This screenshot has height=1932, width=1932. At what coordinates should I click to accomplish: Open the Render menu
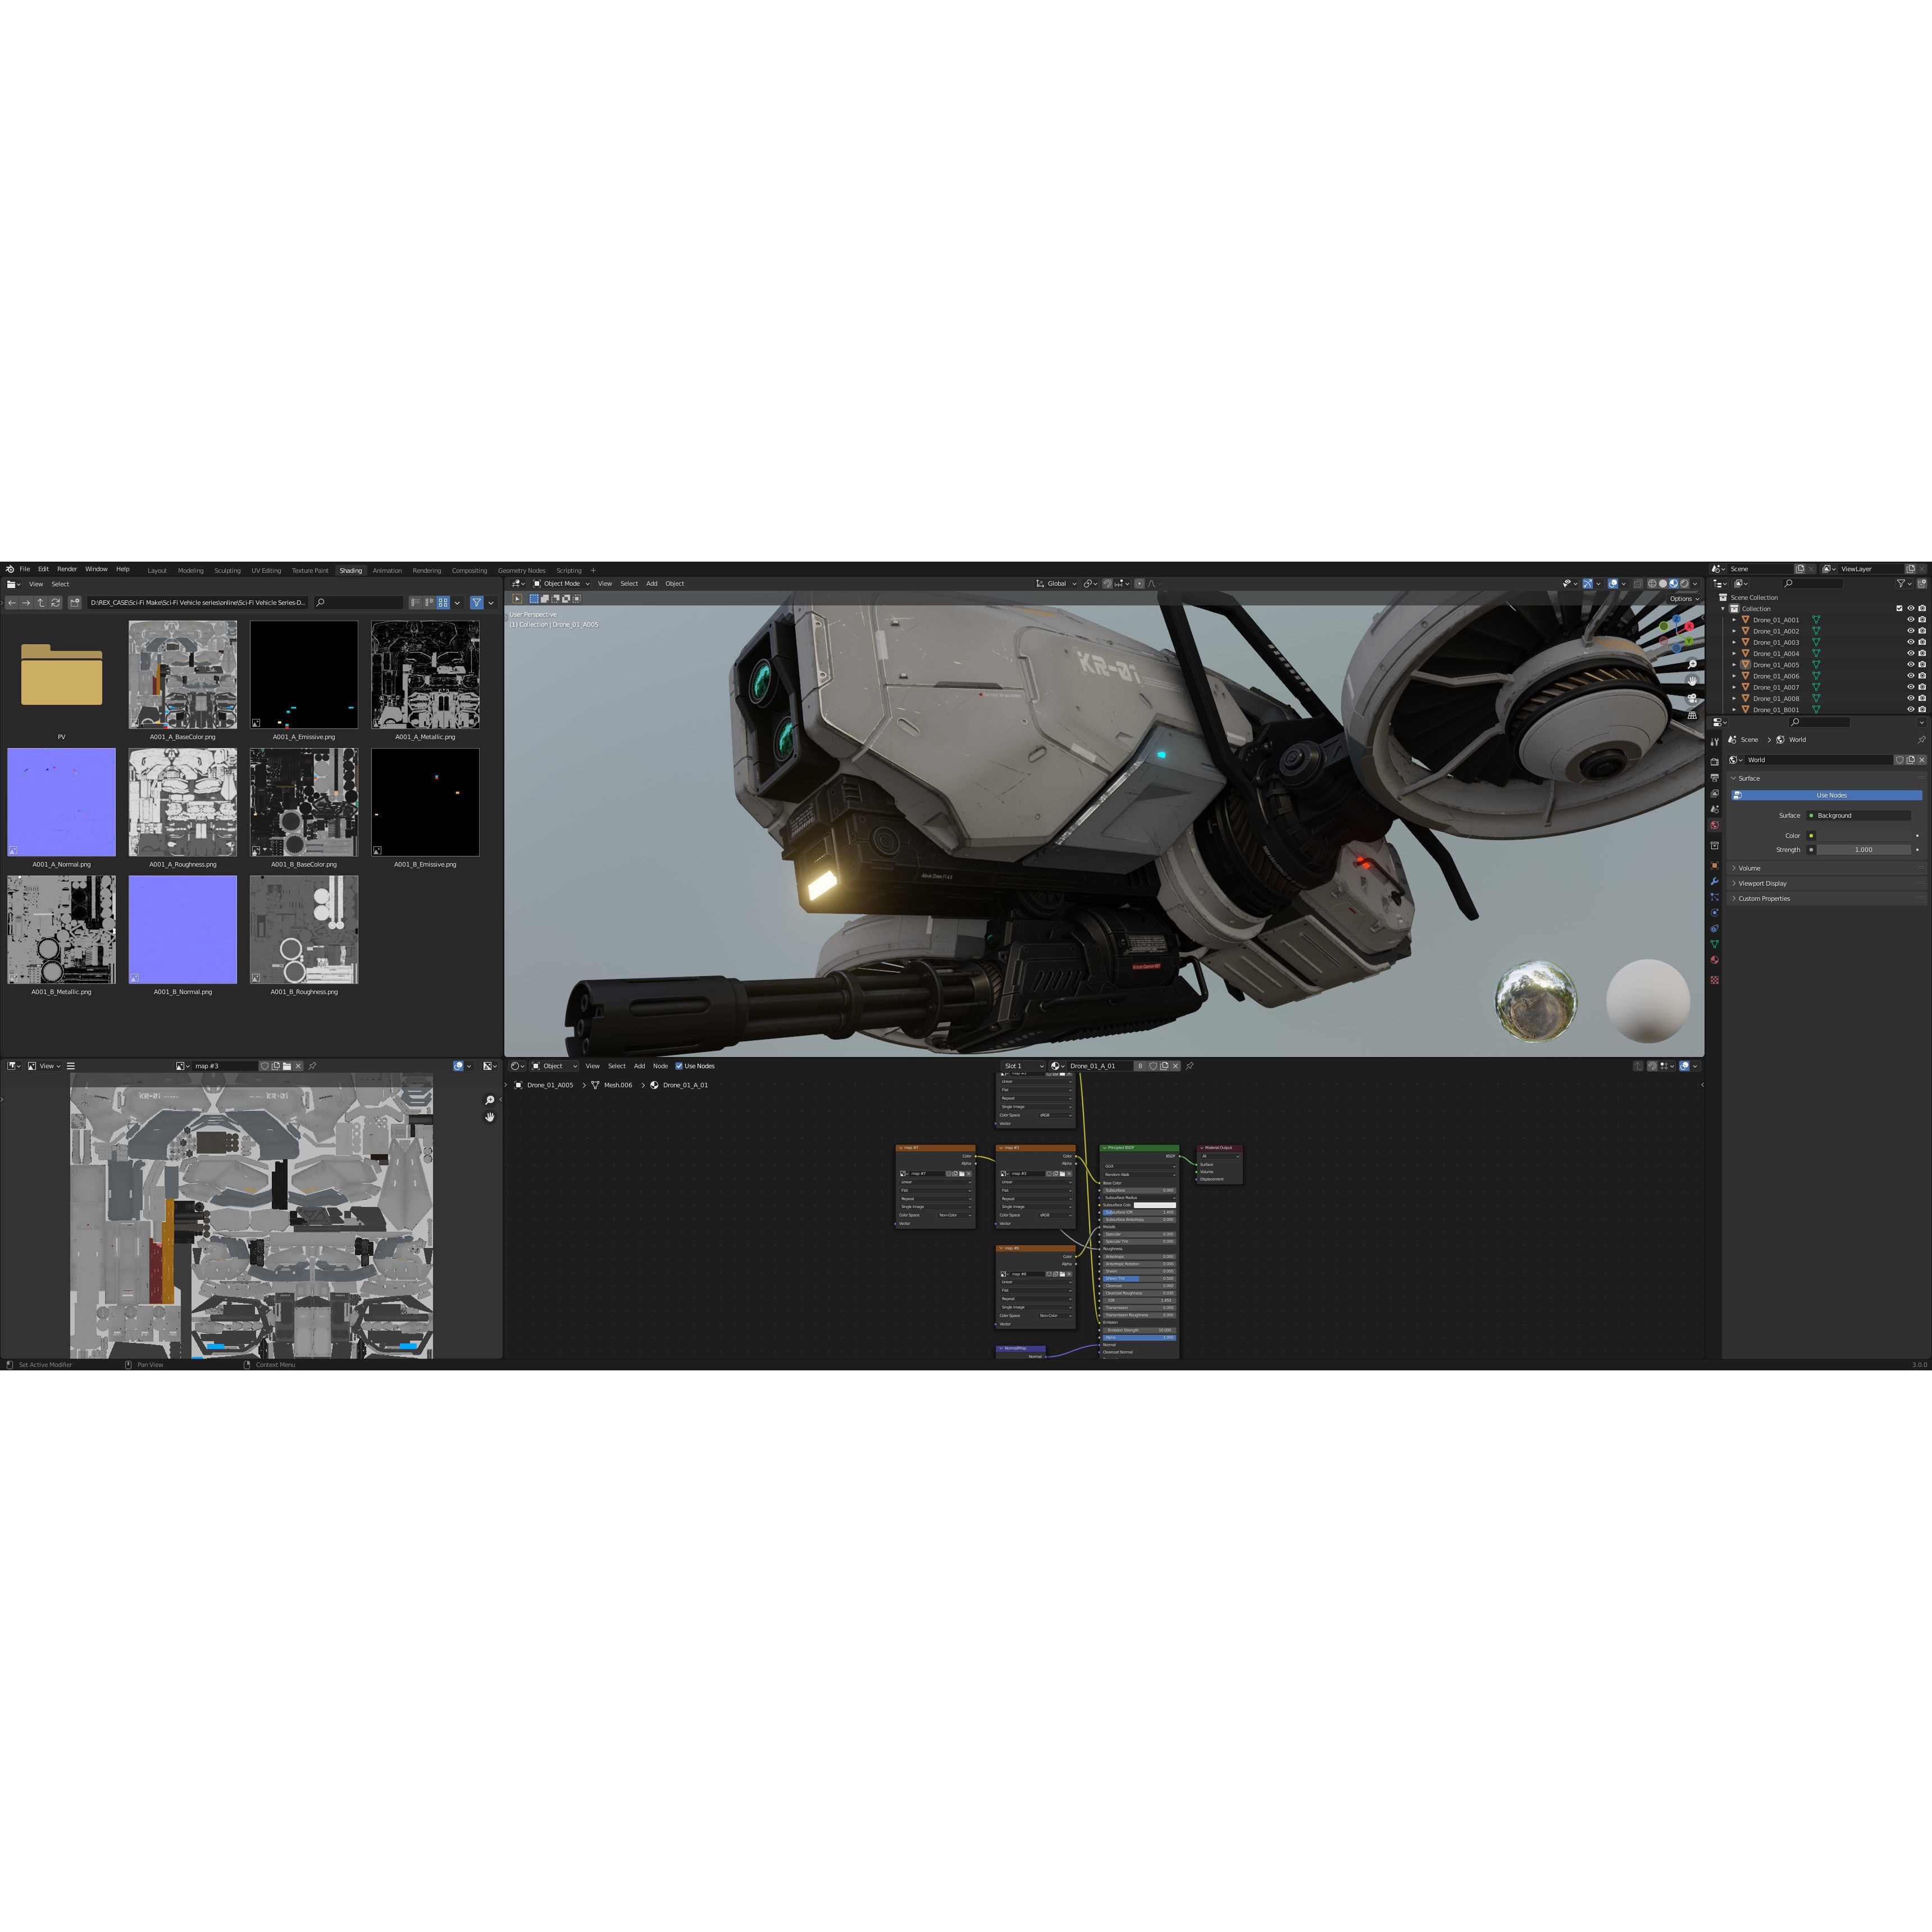click(67, 569)
